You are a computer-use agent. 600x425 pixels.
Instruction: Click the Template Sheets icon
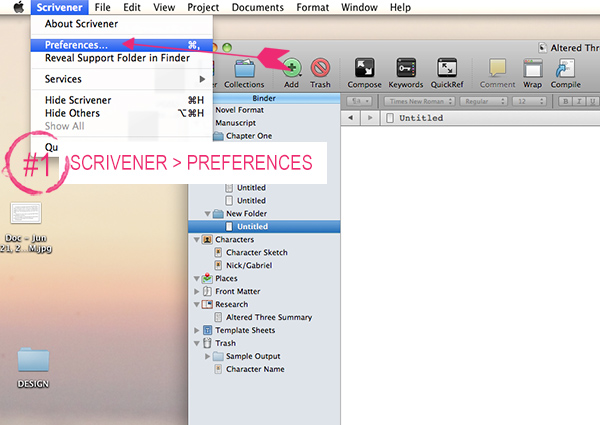pyautogui.click(x=207, y=330)
